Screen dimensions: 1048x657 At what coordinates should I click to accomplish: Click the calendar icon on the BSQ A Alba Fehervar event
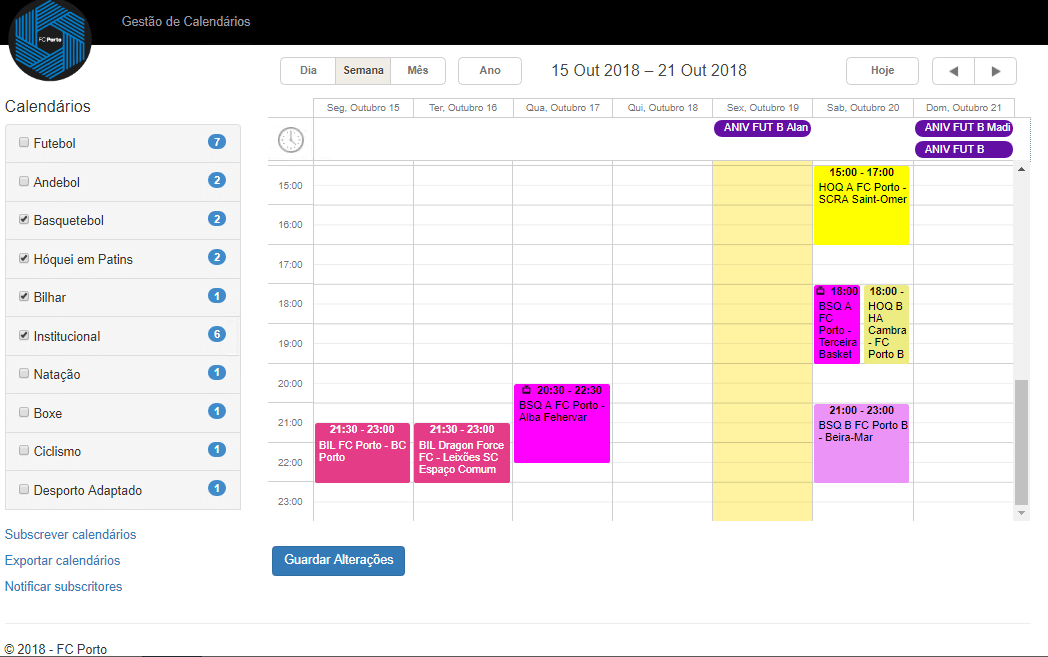528,390
